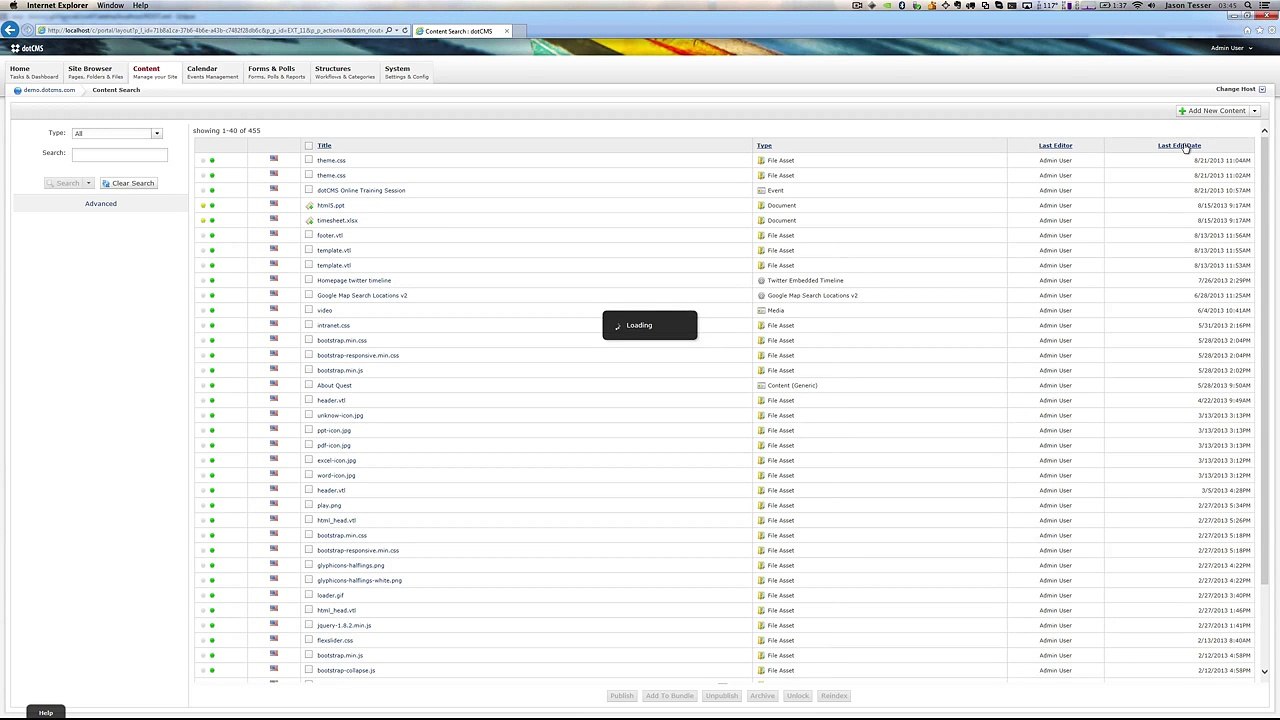Image resolution: width=1280 pixels, height=720 pixels.
Task: Open the Admin User menu at top right
Action: click(1230, 48)
